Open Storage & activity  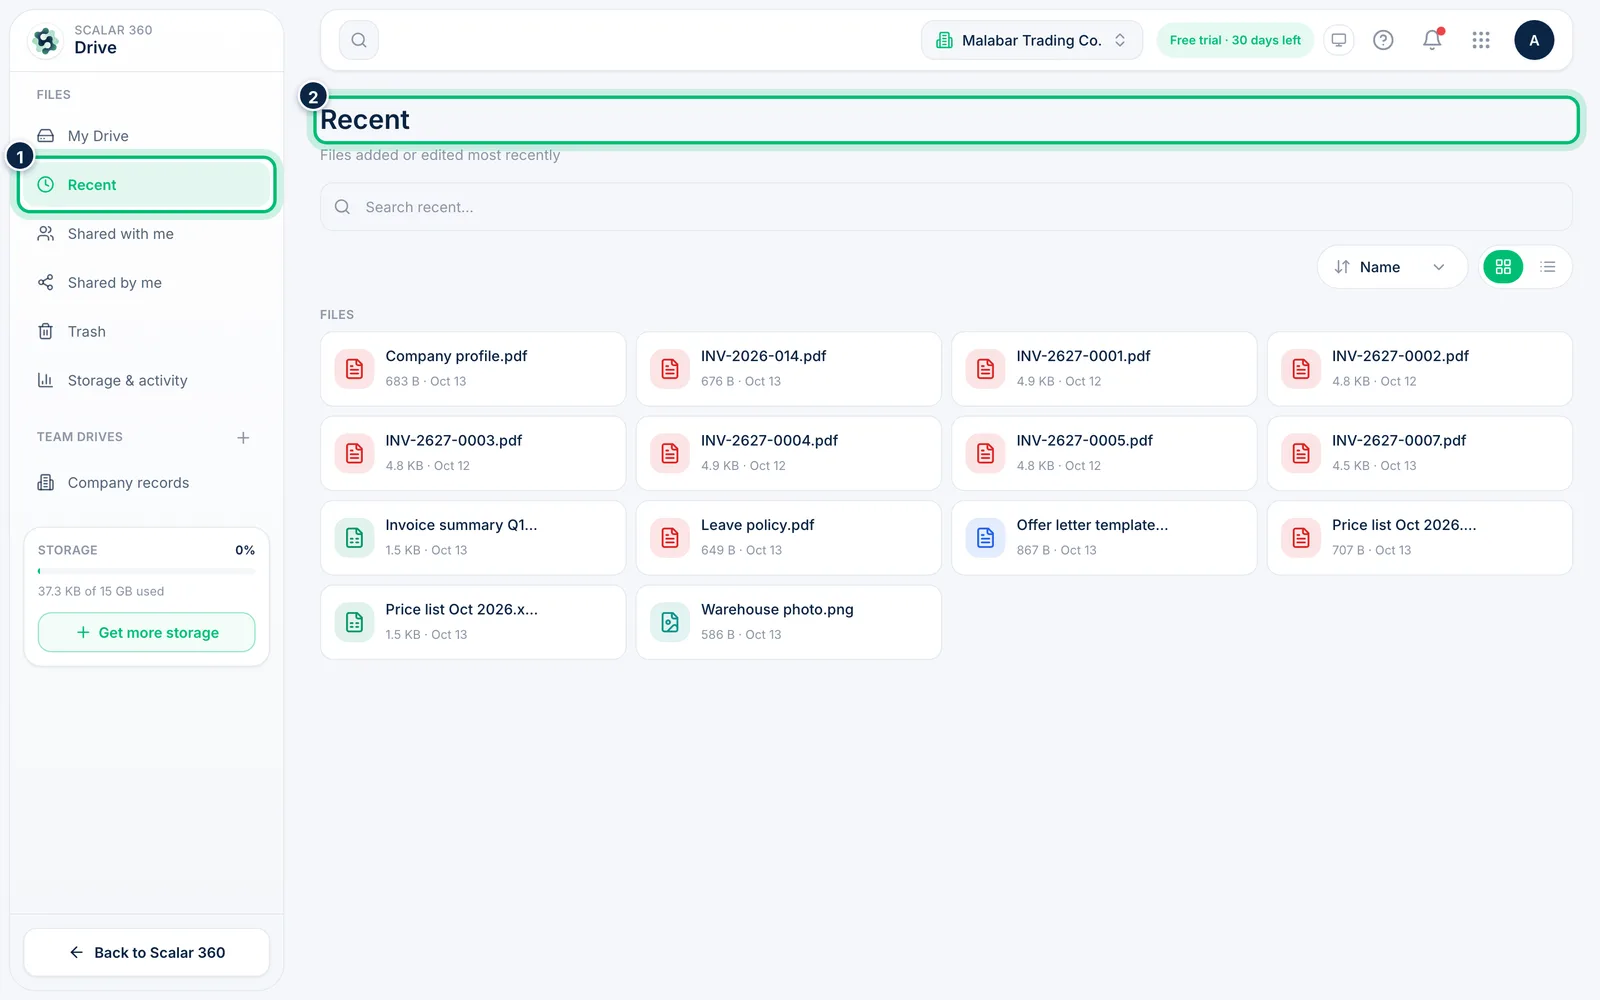(146, 381)
